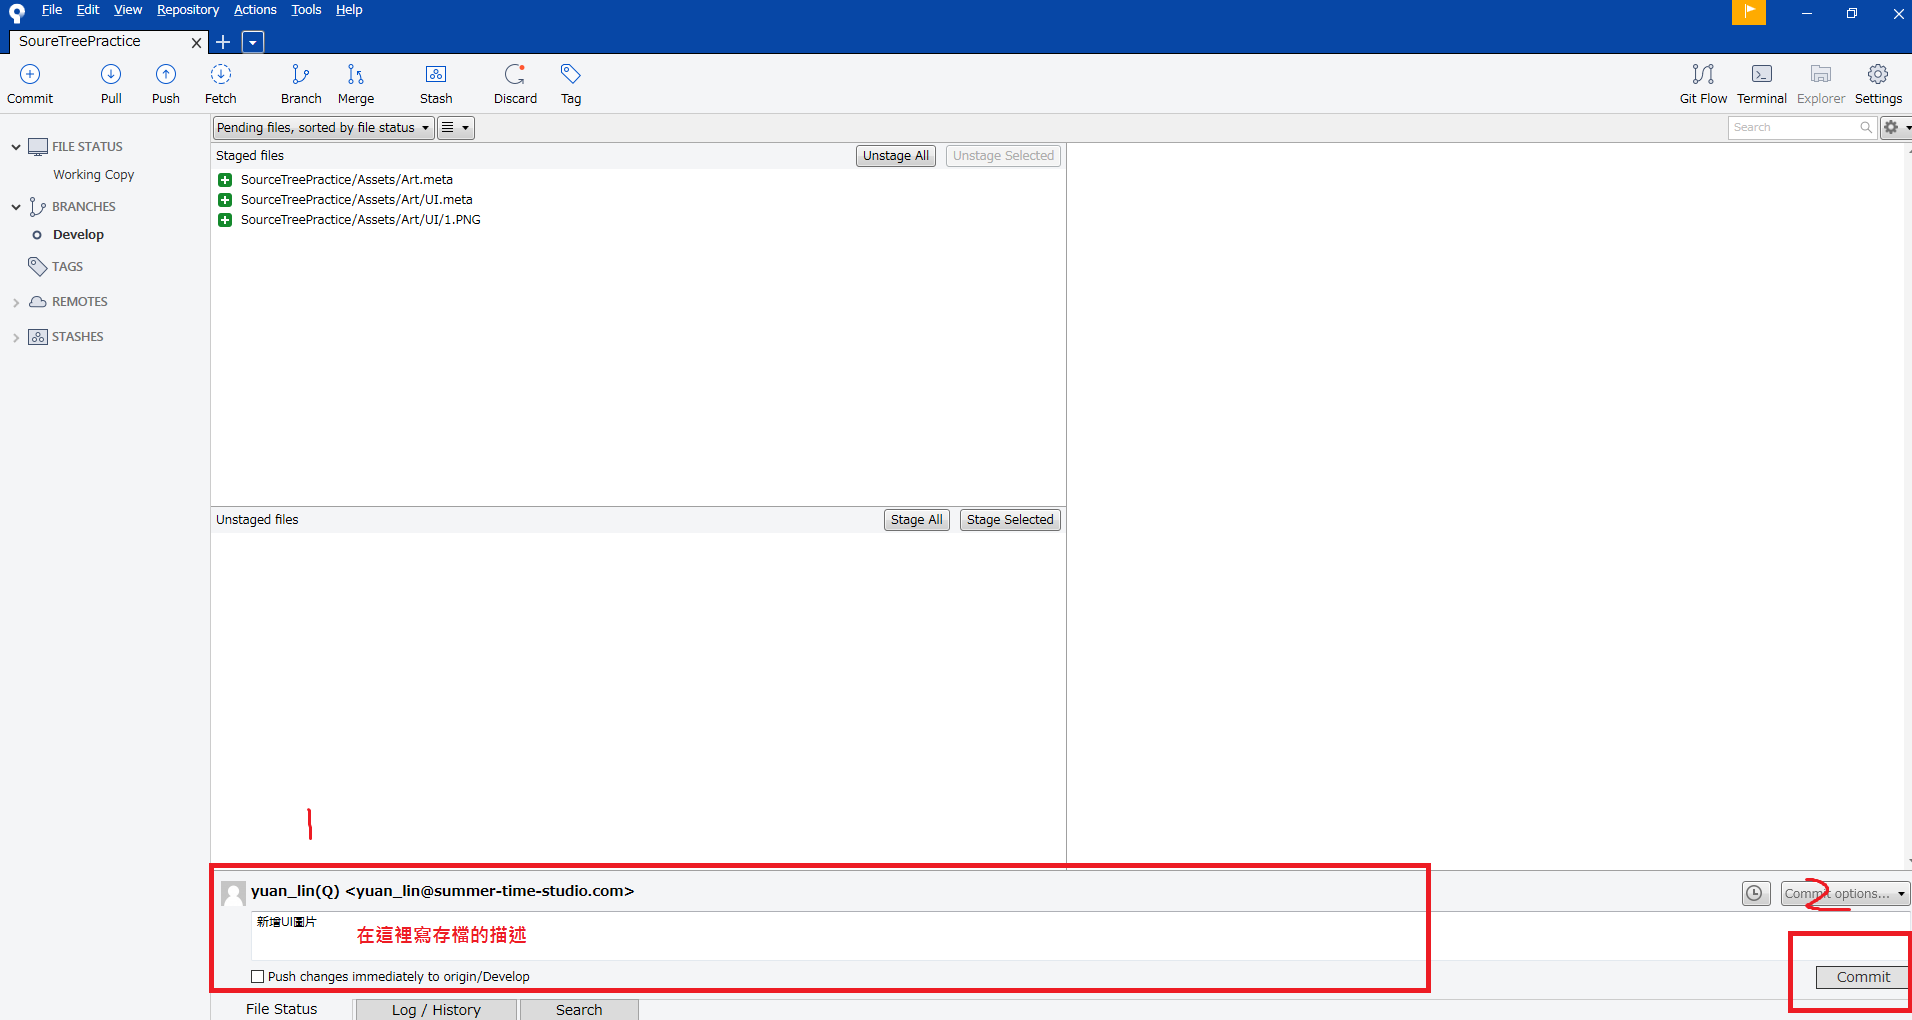Select Working Copy in sidebar
Screen dimensions: 1912x1020
pyautogui.click(x=94, y=175)
